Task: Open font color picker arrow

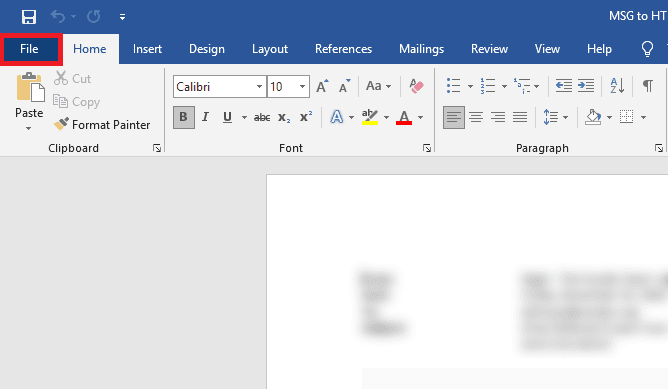Action: point(420,118)
